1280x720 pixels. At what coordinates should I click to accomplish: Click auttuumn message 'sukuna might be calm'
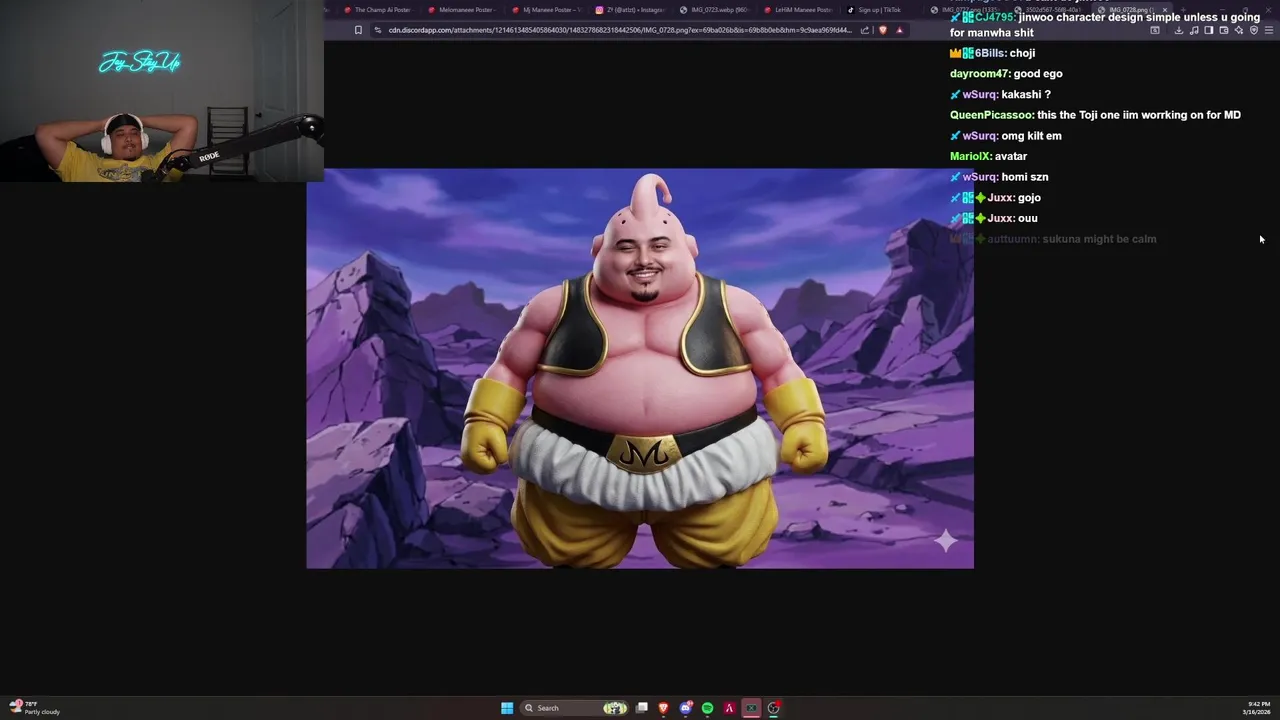pyautogui.click(x=1053, y=239)
